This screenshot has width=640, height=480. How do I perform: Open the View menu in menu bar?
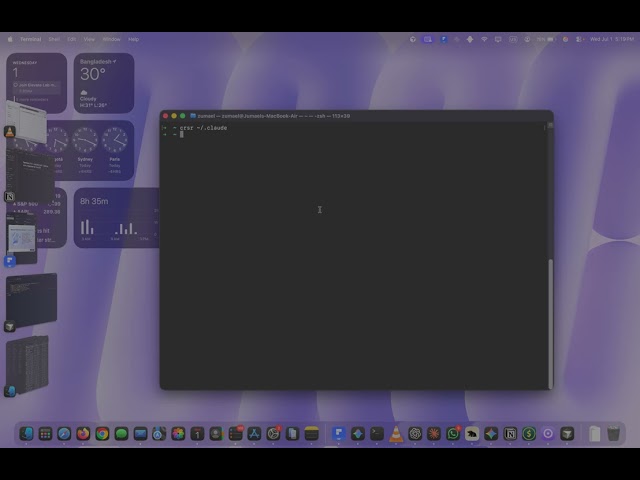point(89,39)
